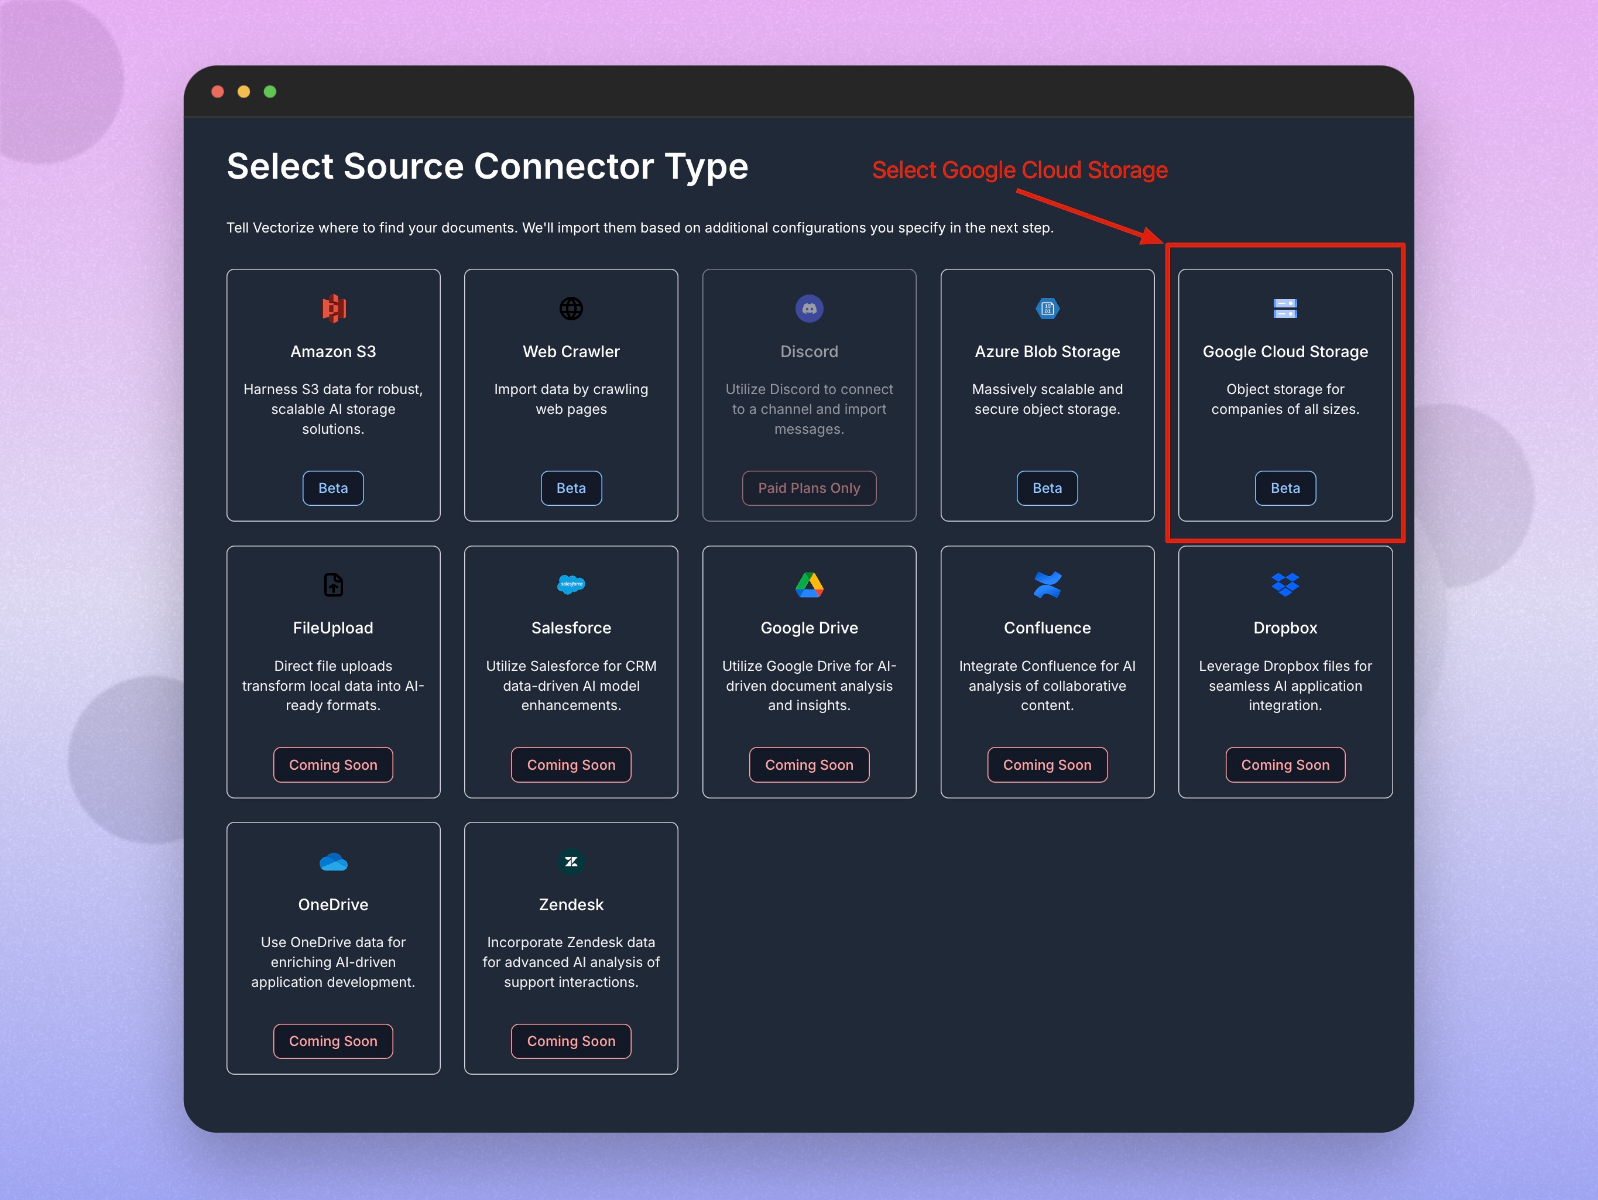1598x1200 pixels.
Task: Minimize window using yellow button
Action: (244, 92)
